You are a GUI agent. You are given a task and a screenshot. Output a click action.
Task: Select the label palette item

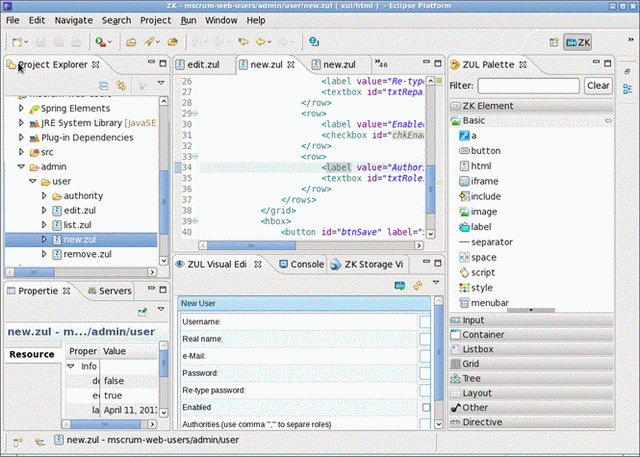pos(476,227)
